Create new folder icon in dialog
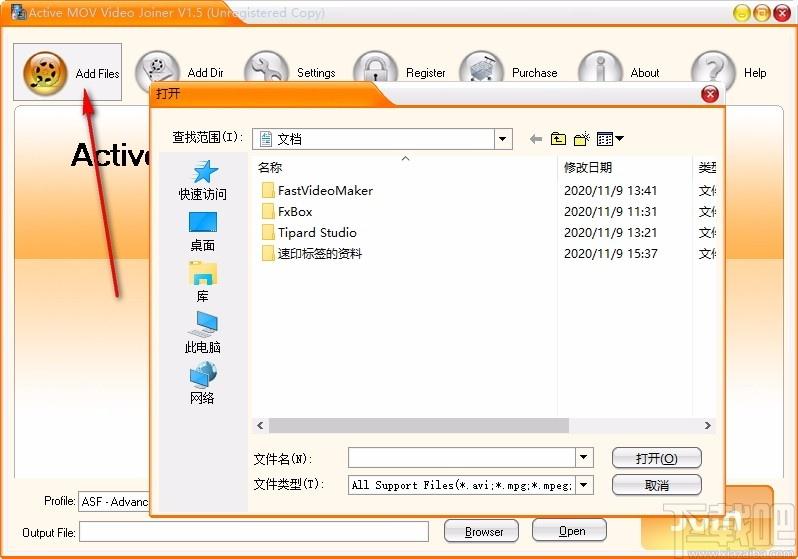 (x=582, y=138)
